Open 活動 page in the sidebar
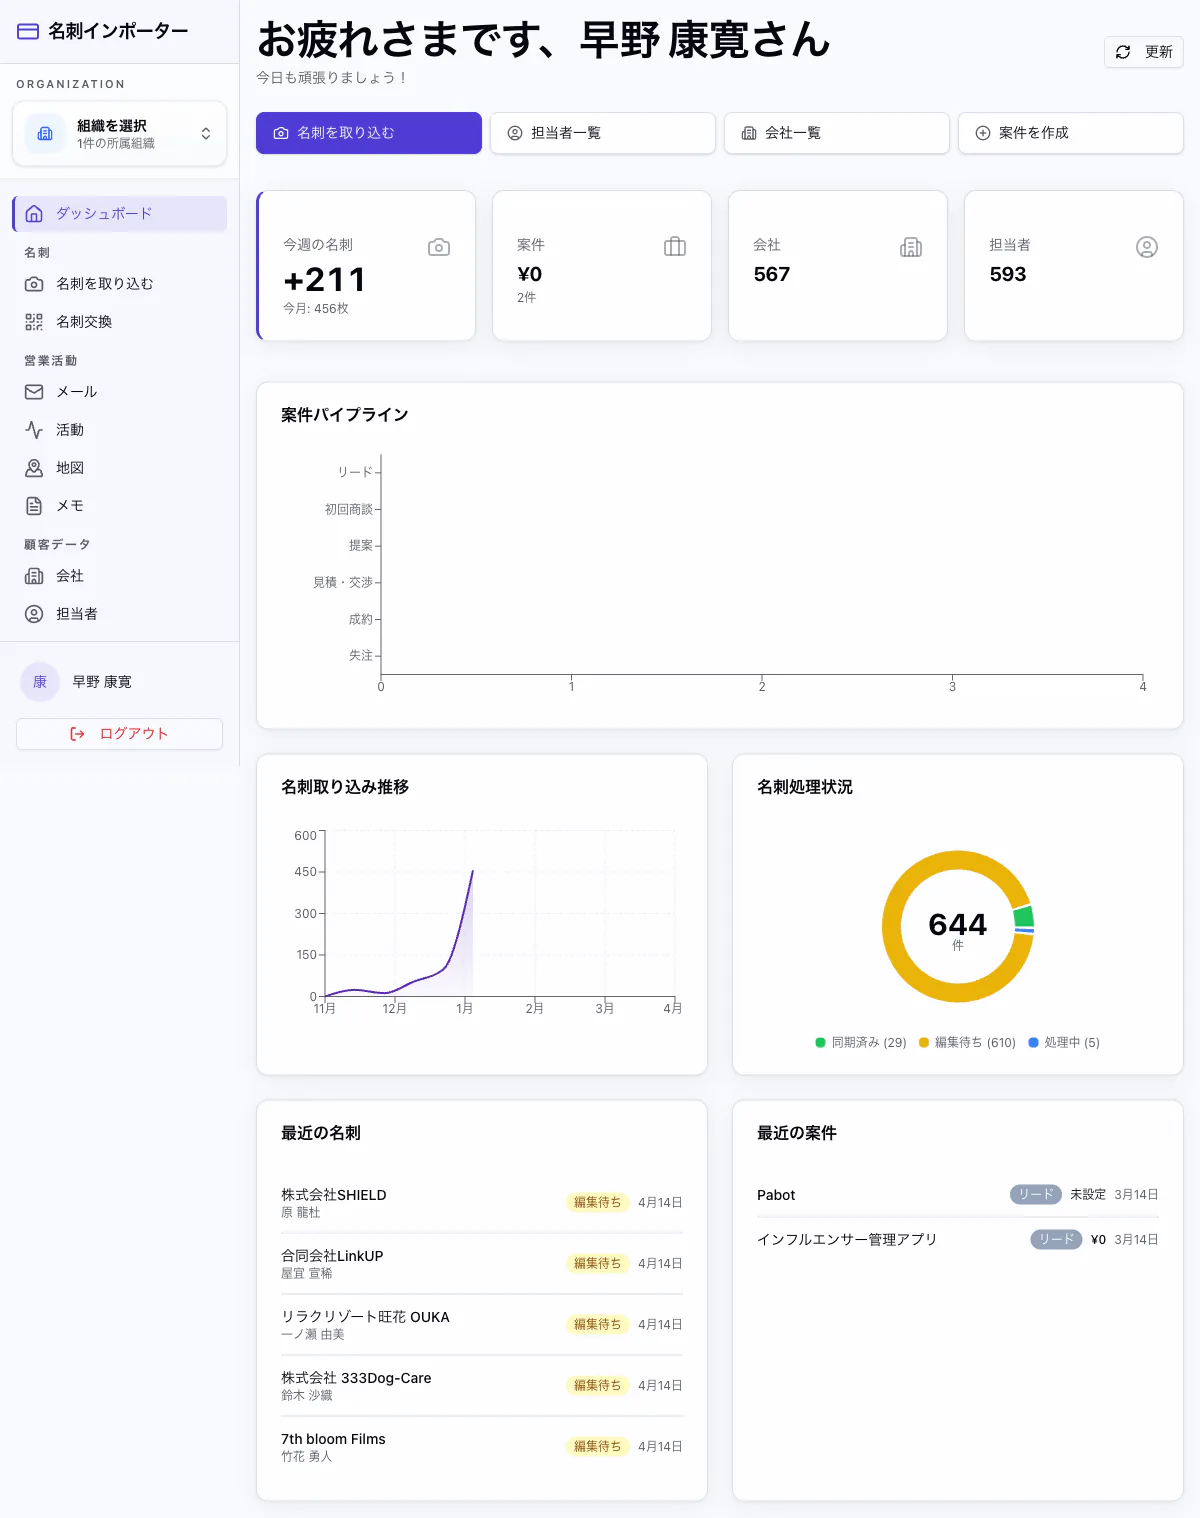The image size is (1200, 1518). [120, 430]
